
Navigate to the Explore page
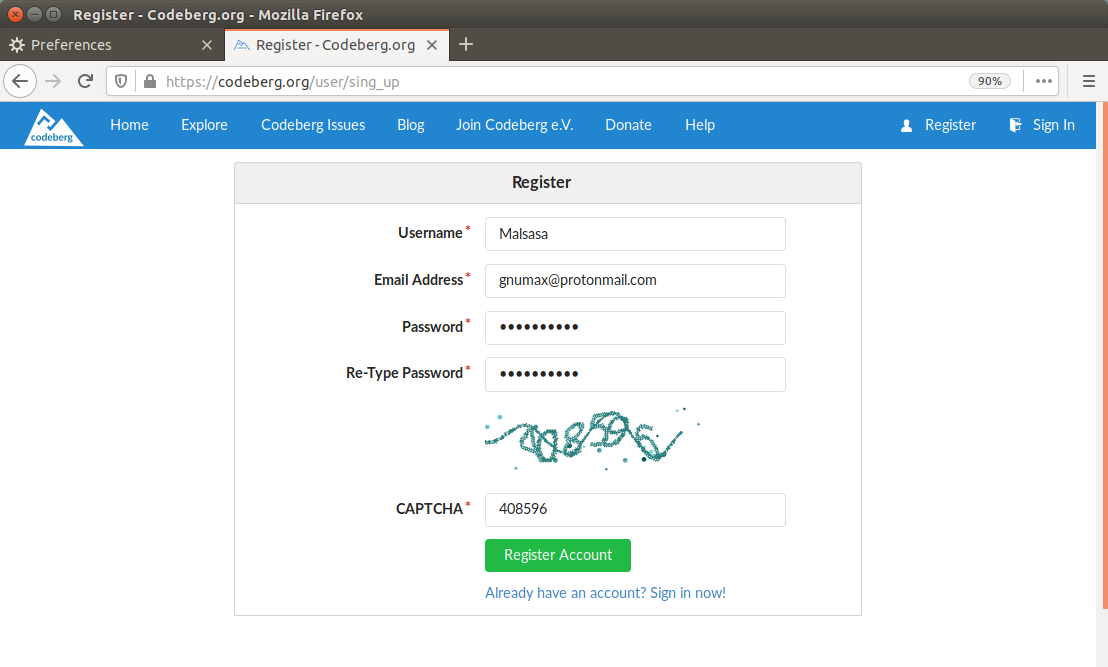204,125
